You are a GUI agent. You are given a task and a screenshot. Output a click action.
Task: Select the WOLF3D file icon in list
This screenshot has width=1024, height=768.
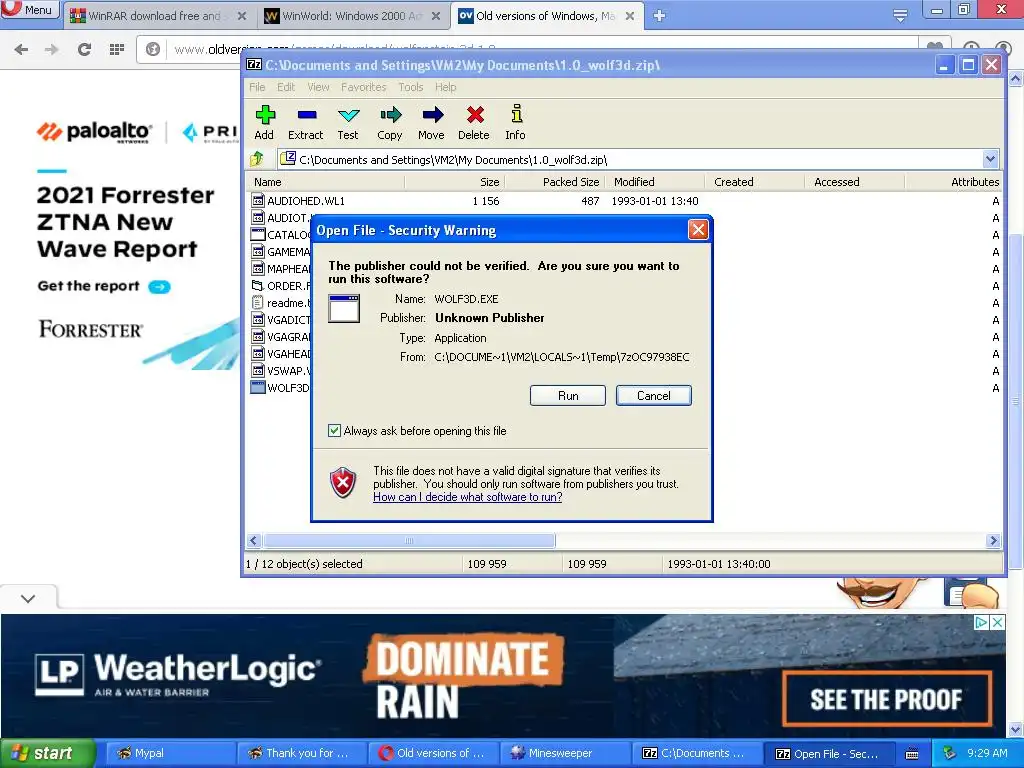(258, 387)
